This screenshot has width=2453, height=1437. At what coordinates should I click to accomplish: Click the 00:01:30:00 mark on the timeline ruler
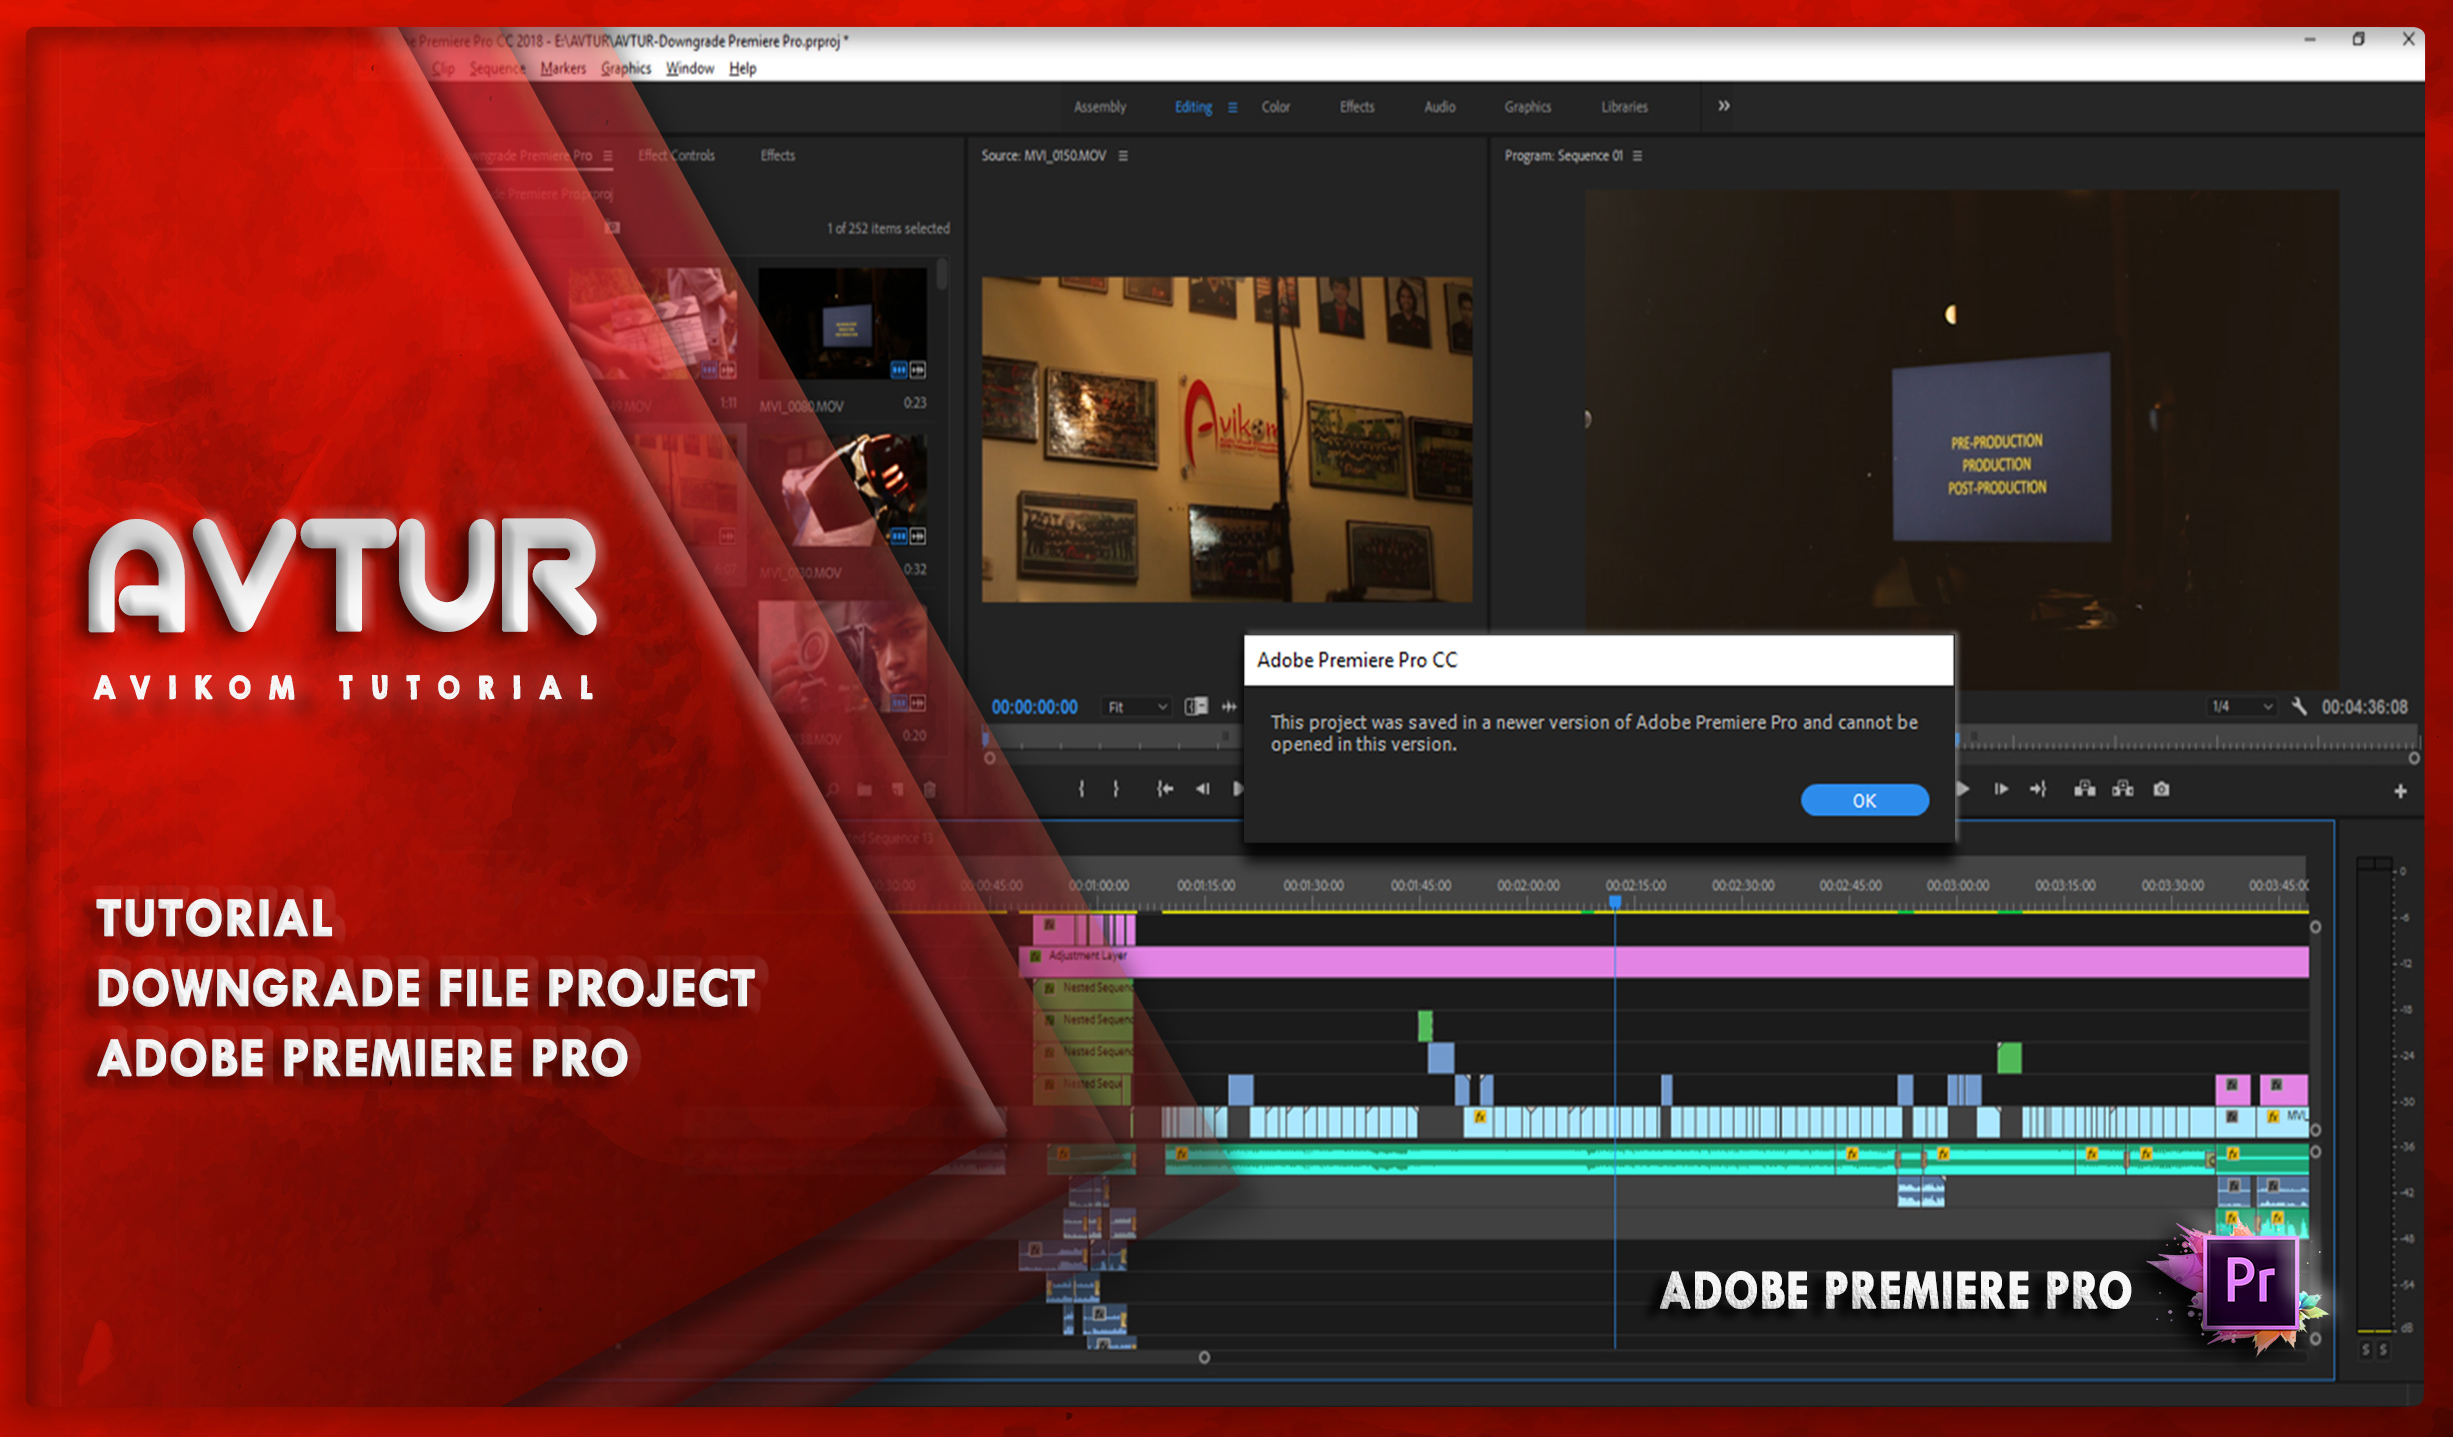[x=1313, y=885]
